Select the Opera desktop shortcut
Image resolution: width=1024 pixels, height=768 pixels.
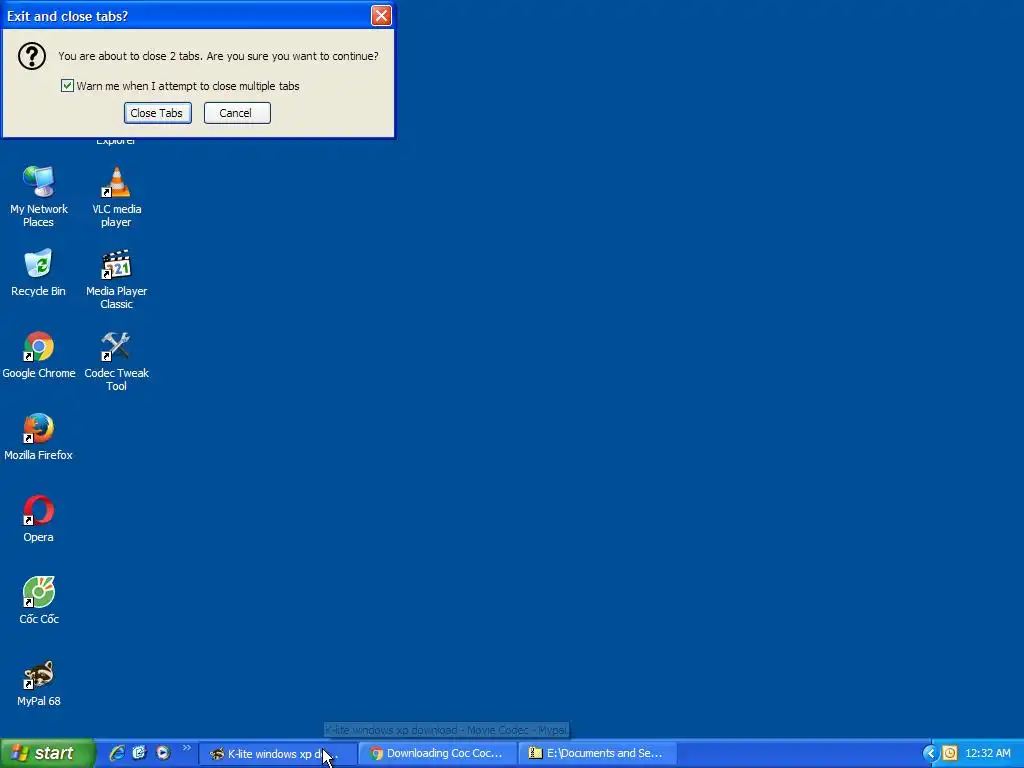click(39, 519)
